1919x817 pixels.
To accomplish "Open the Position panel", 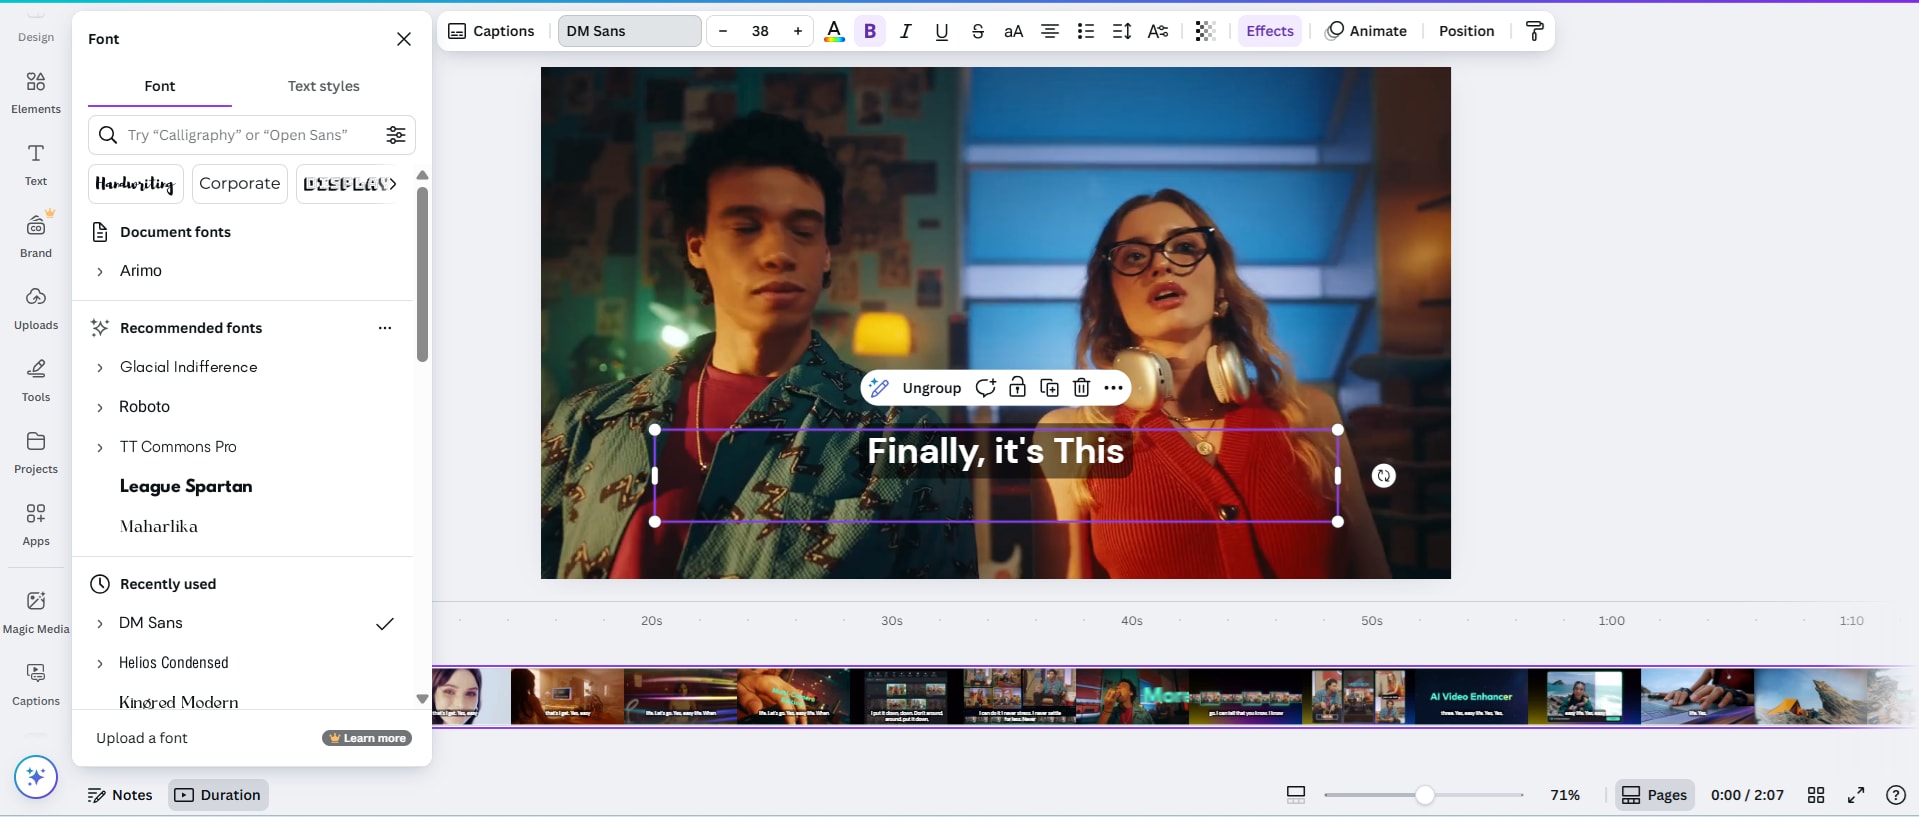I will [x=1466, y=31].
